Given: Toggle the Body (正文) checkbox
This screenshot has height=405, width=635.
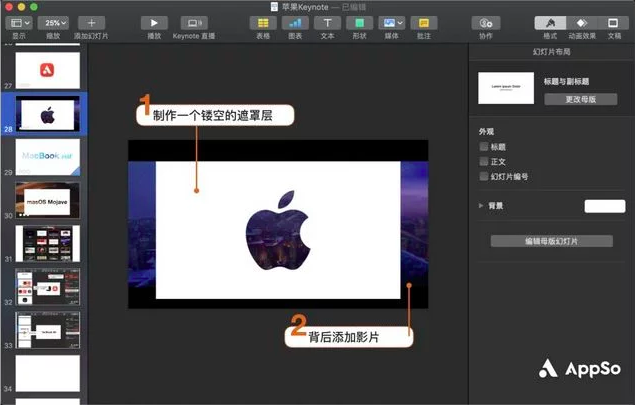Looking at the screenshot, I should (484, 162).
